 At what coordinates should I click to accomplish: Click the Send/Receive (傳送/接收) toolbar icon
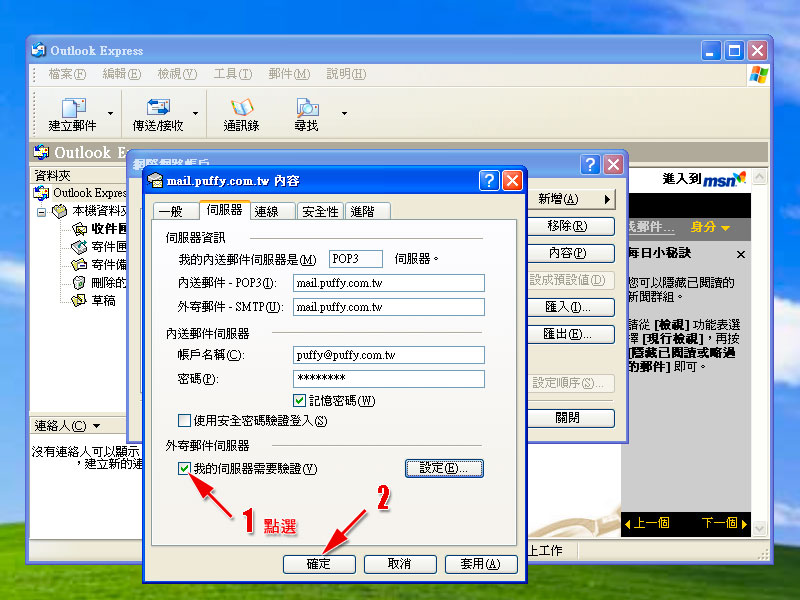click(x=158, y=107)
